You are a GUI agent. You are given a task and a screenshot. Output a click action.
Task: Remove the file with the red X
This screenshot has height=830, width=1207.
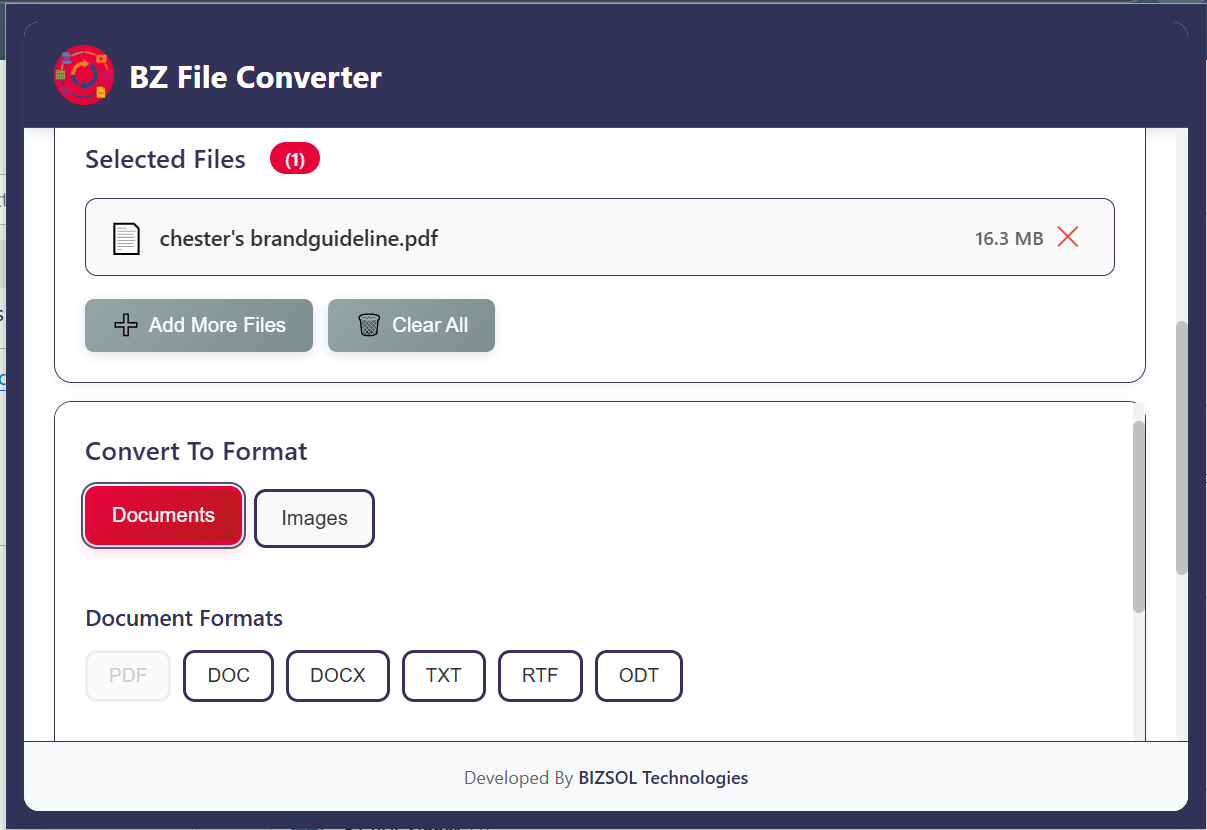tap(1068, 237)
